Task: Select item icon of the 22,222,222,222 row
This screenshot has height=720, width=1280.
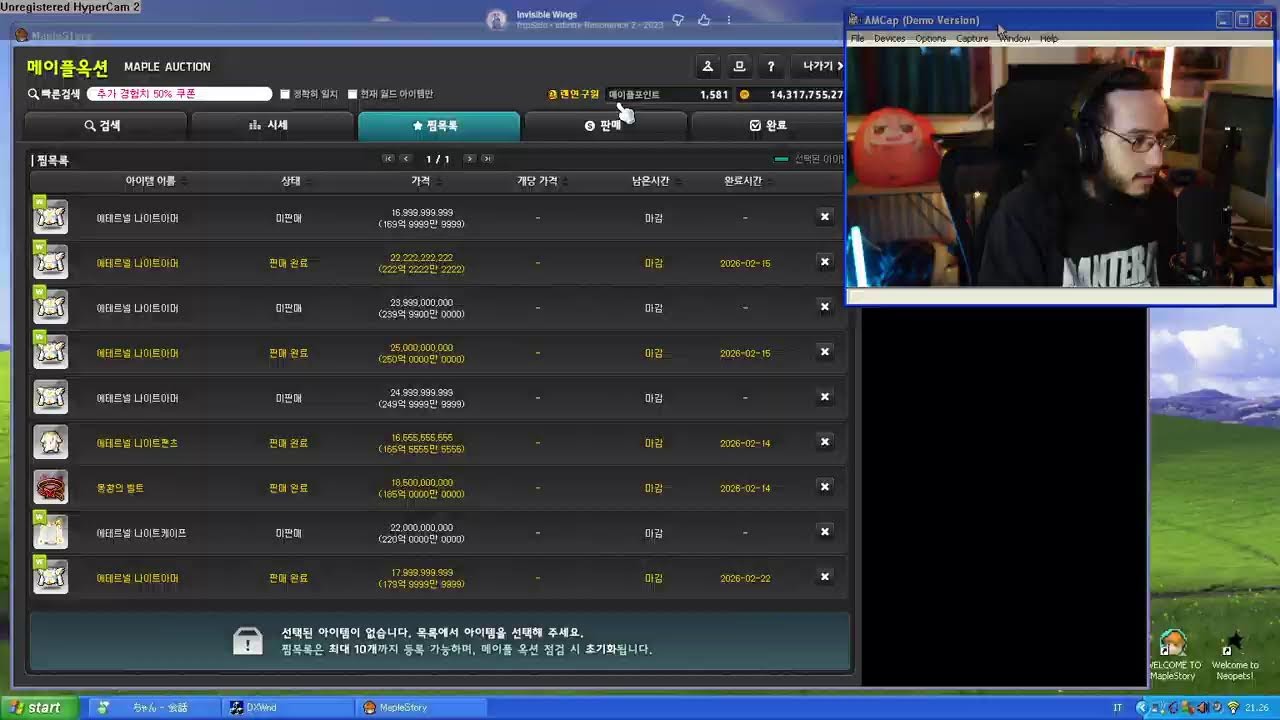Action: click(51, 262)
